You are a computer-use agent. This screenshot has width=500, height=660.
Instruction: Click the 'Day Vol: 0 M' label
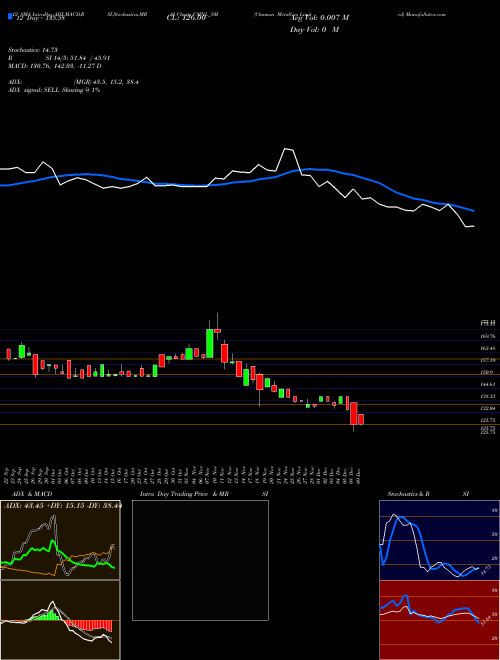click(x=314, y=30)
